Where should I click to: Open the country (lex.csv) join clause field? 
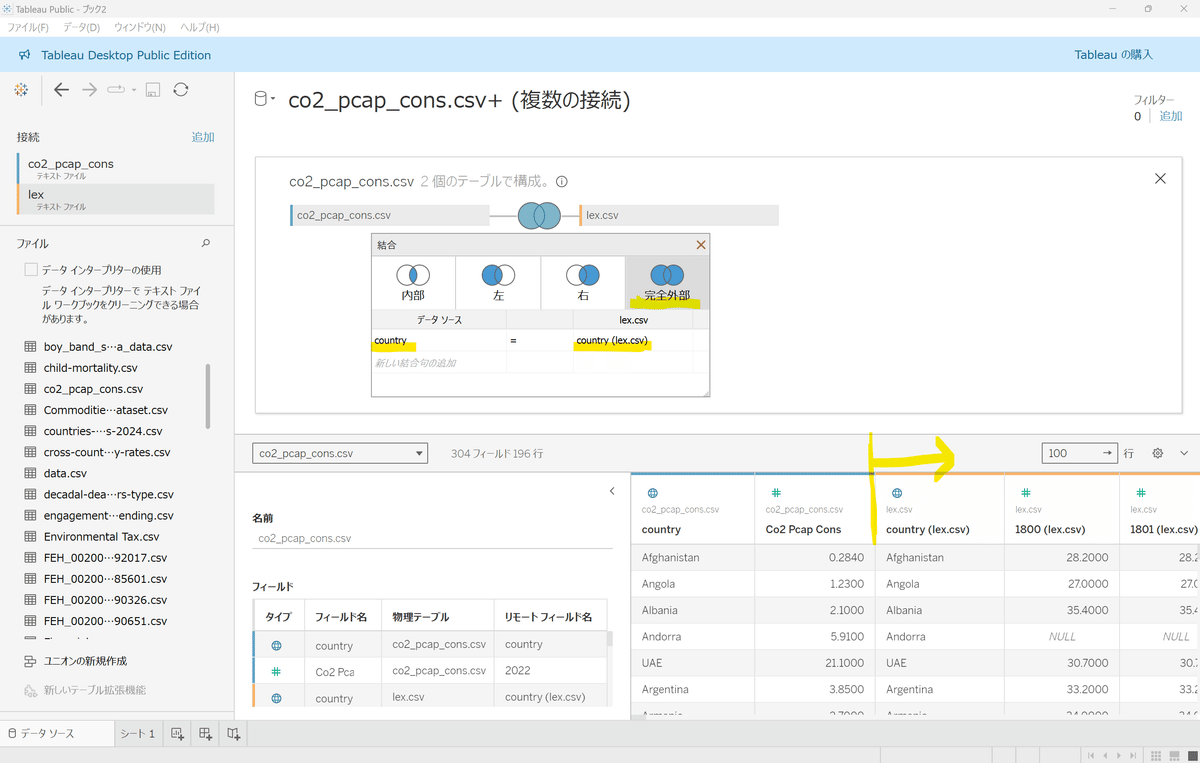tap(633, 341)
